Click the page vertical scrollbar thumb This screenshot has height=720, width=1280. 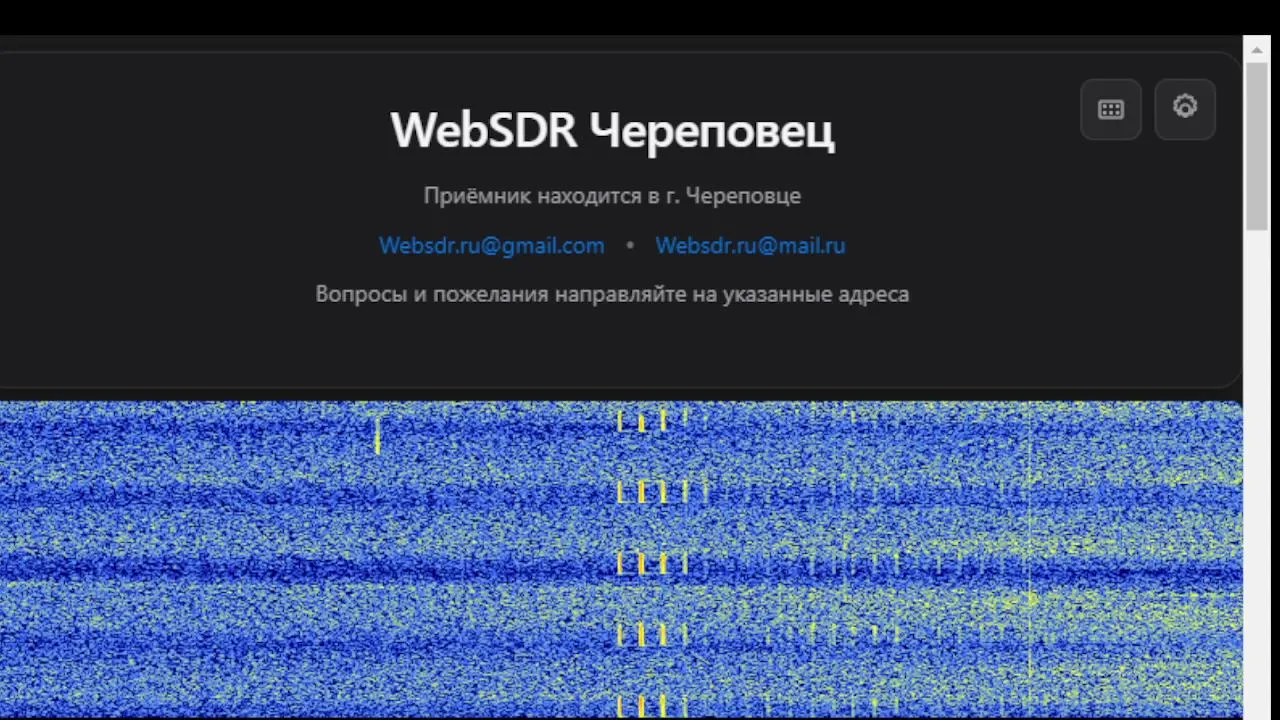[1257, 146]
